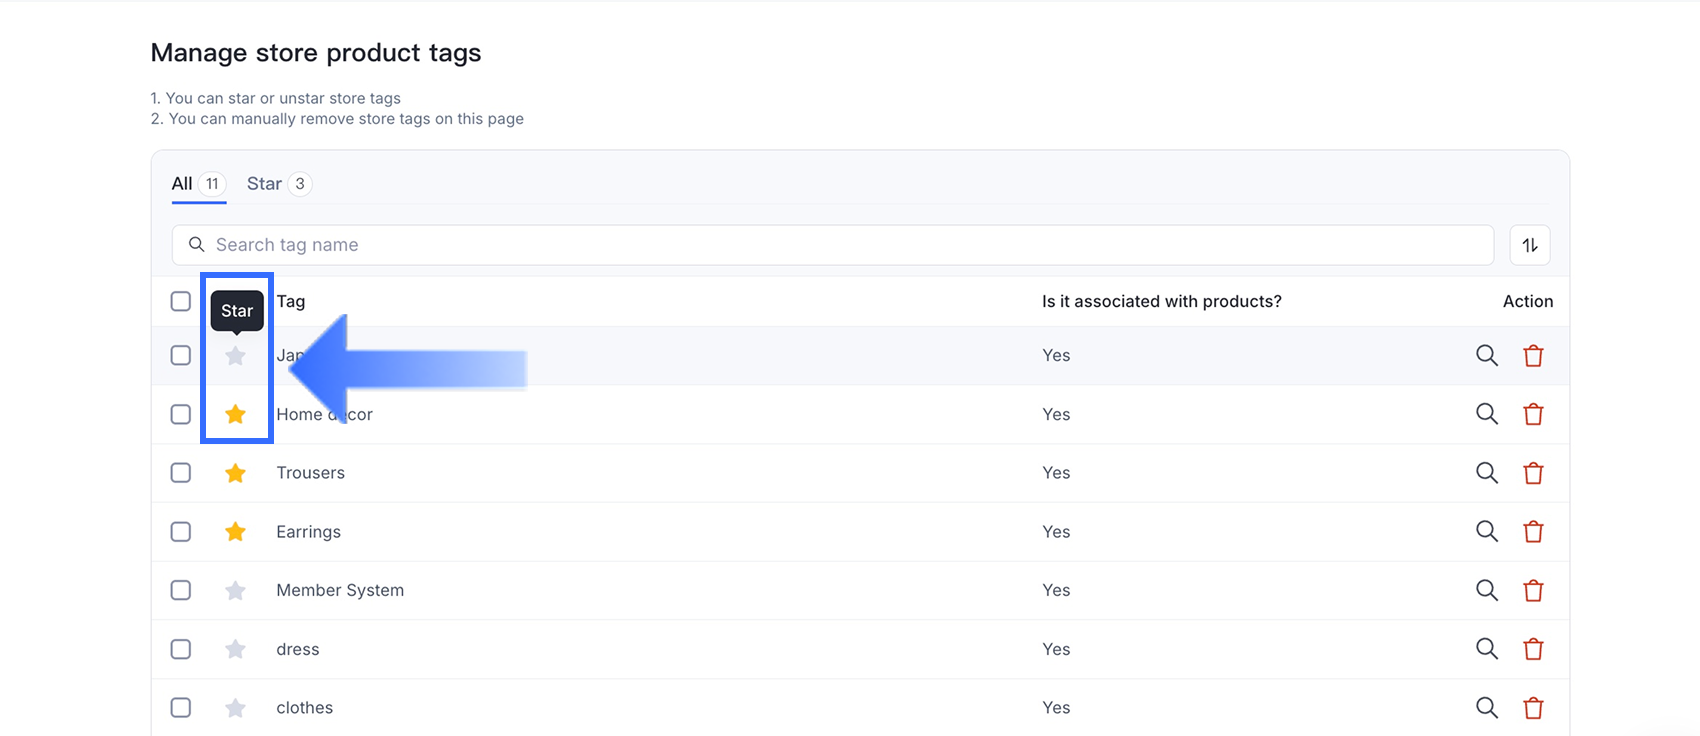This screenshot has height=736, width=1700.
Task: Check the select-all header checkbox
Action: coord(181,301)
